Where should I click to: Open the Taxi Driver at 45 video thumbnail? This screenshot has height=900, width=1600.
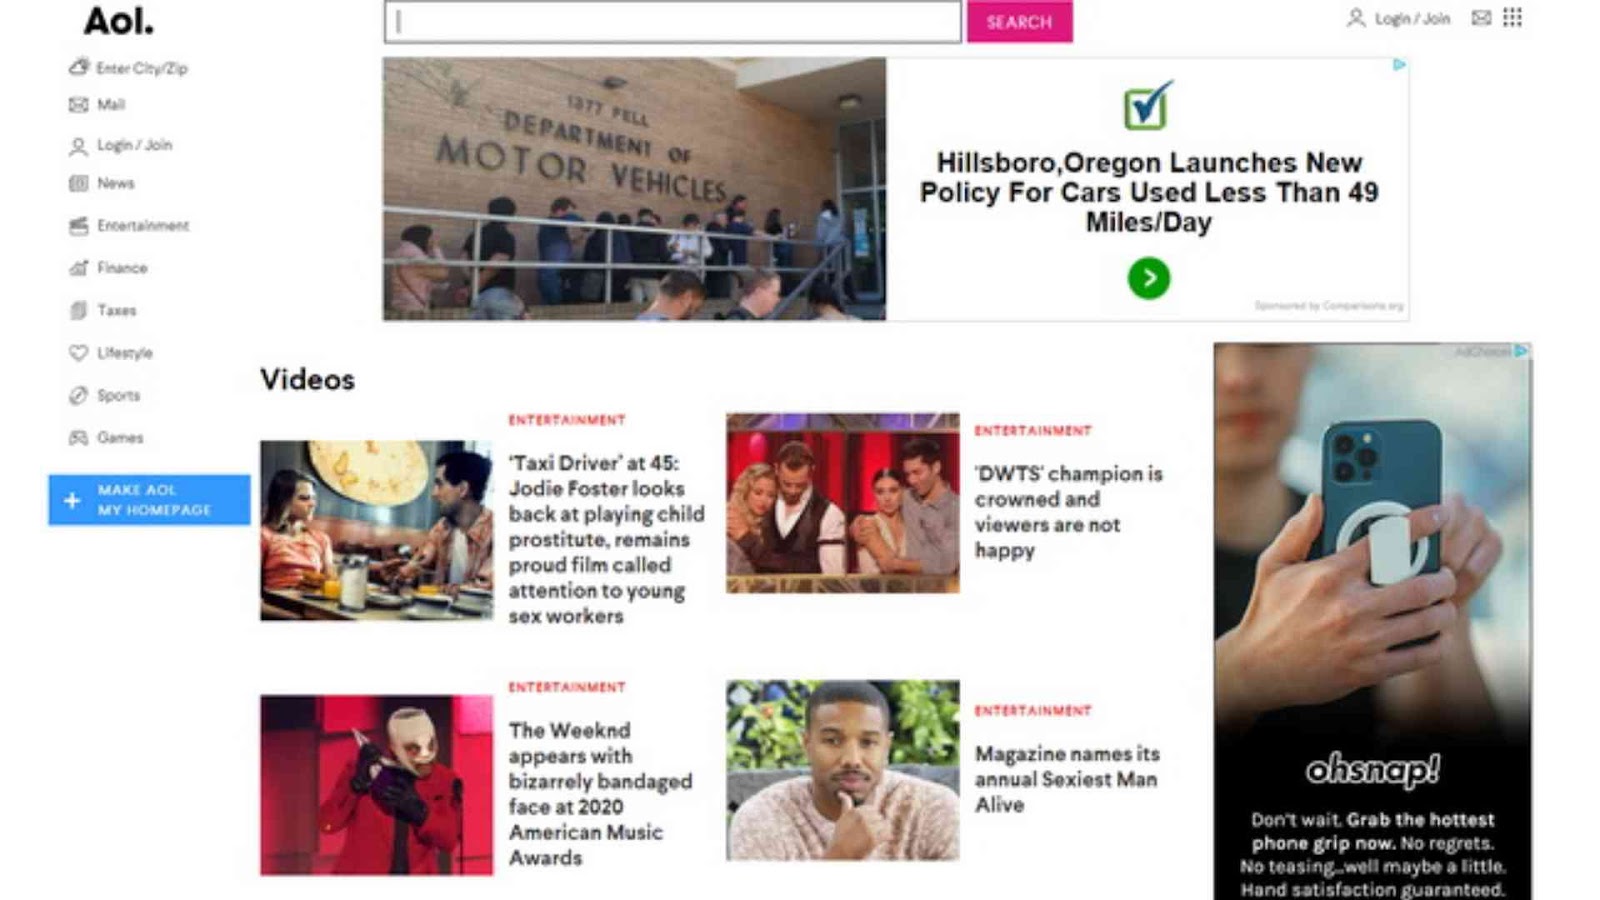[x=376, y=531]
